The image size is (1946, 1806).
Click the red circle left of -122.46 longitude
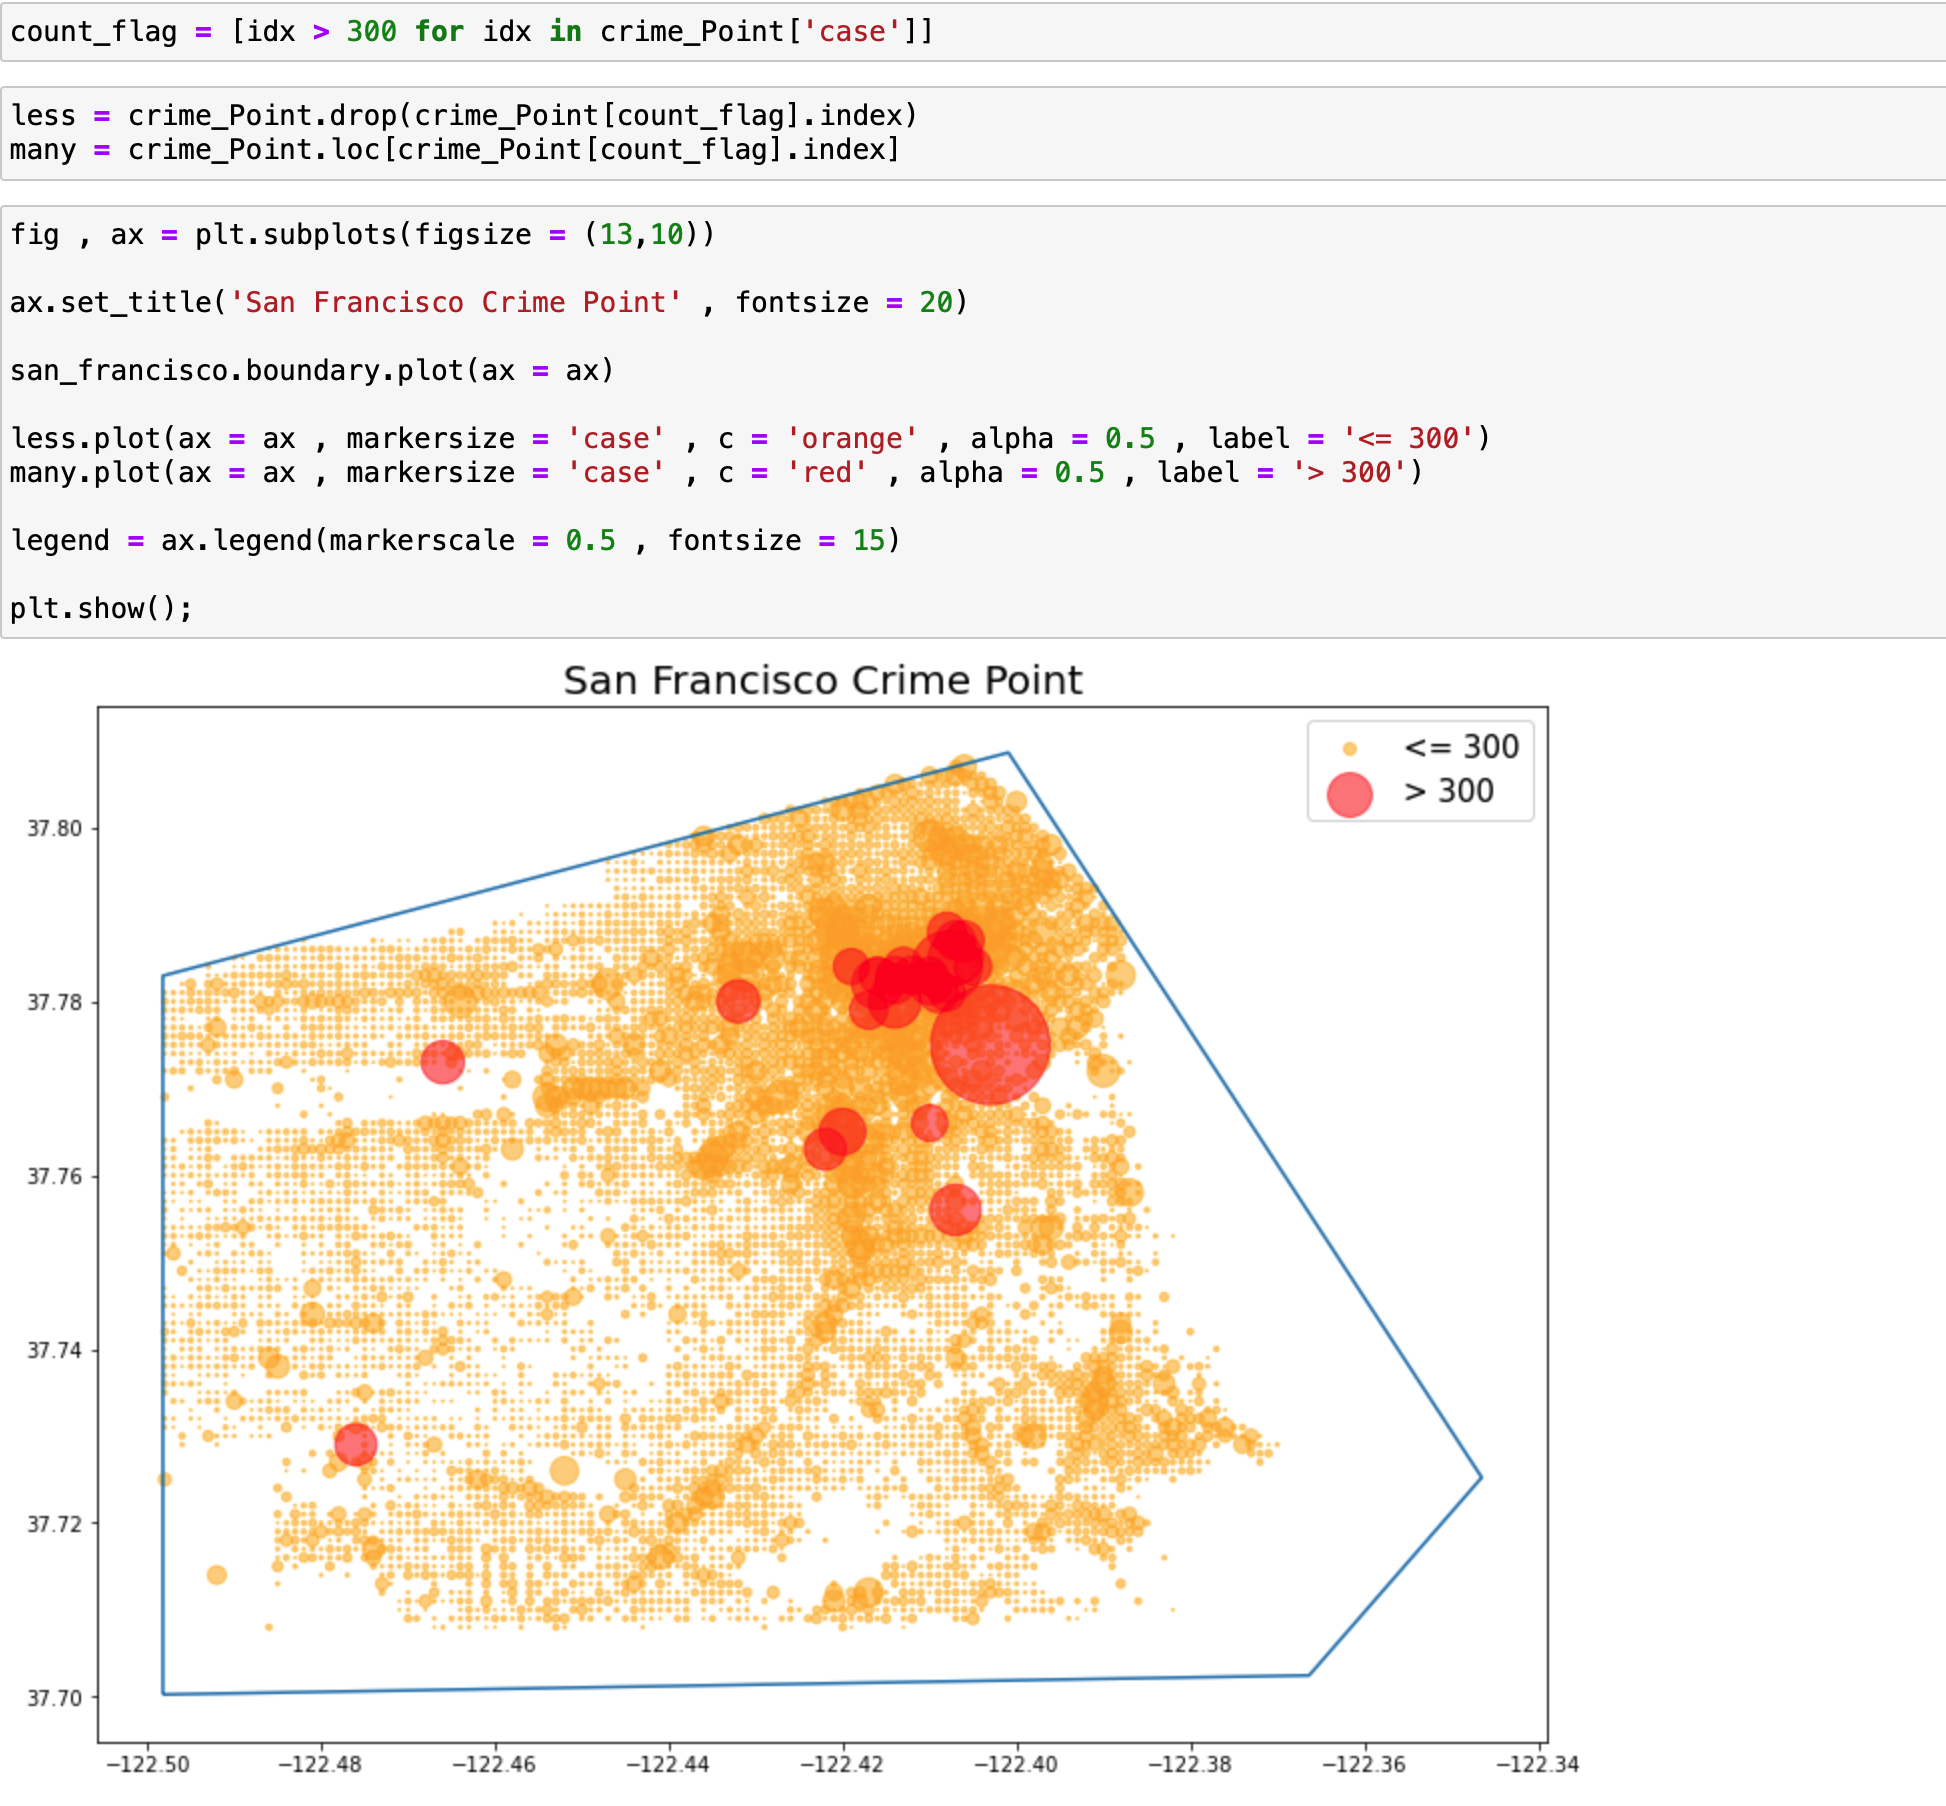(x=442, y=1061)
